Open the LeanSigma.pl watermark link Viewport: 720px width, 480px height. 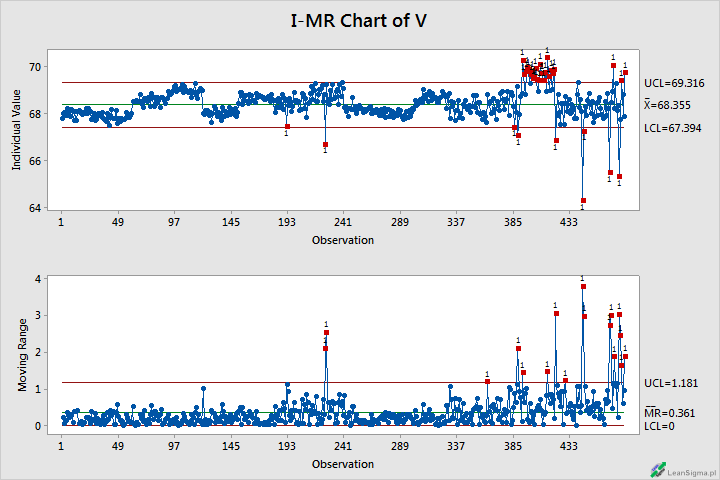pyautogui.click(x=690, y=469)
